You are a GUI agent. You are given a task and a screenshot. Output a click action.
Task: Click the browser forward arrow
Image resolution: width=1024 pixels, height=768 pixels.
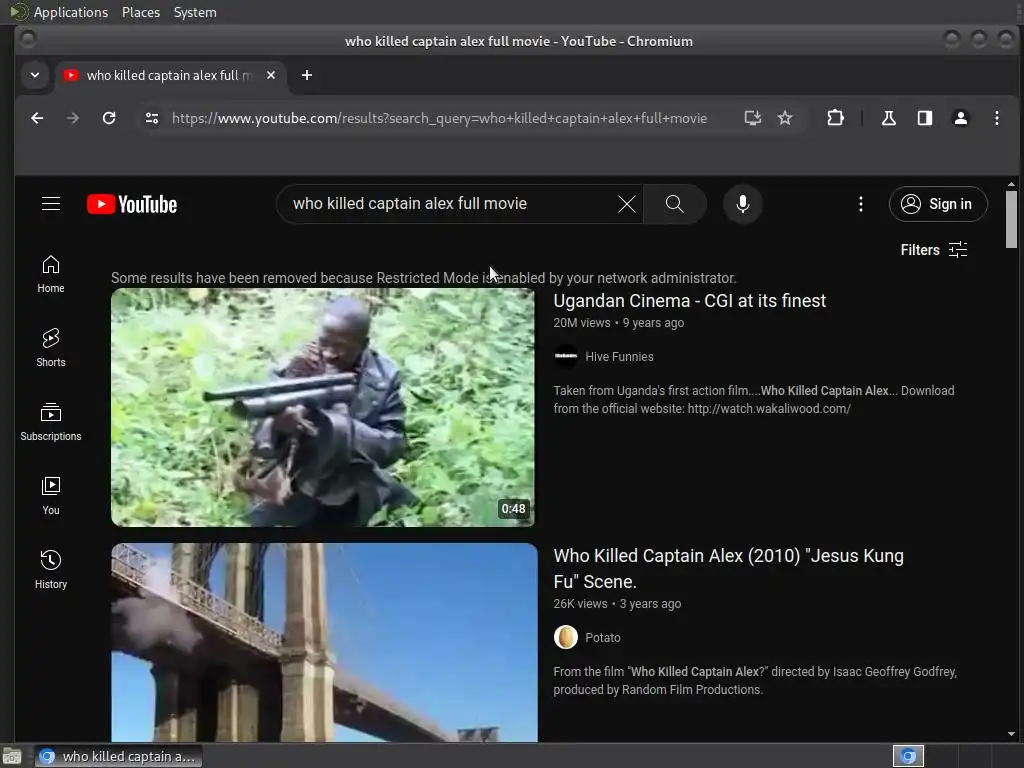[73, 118]
